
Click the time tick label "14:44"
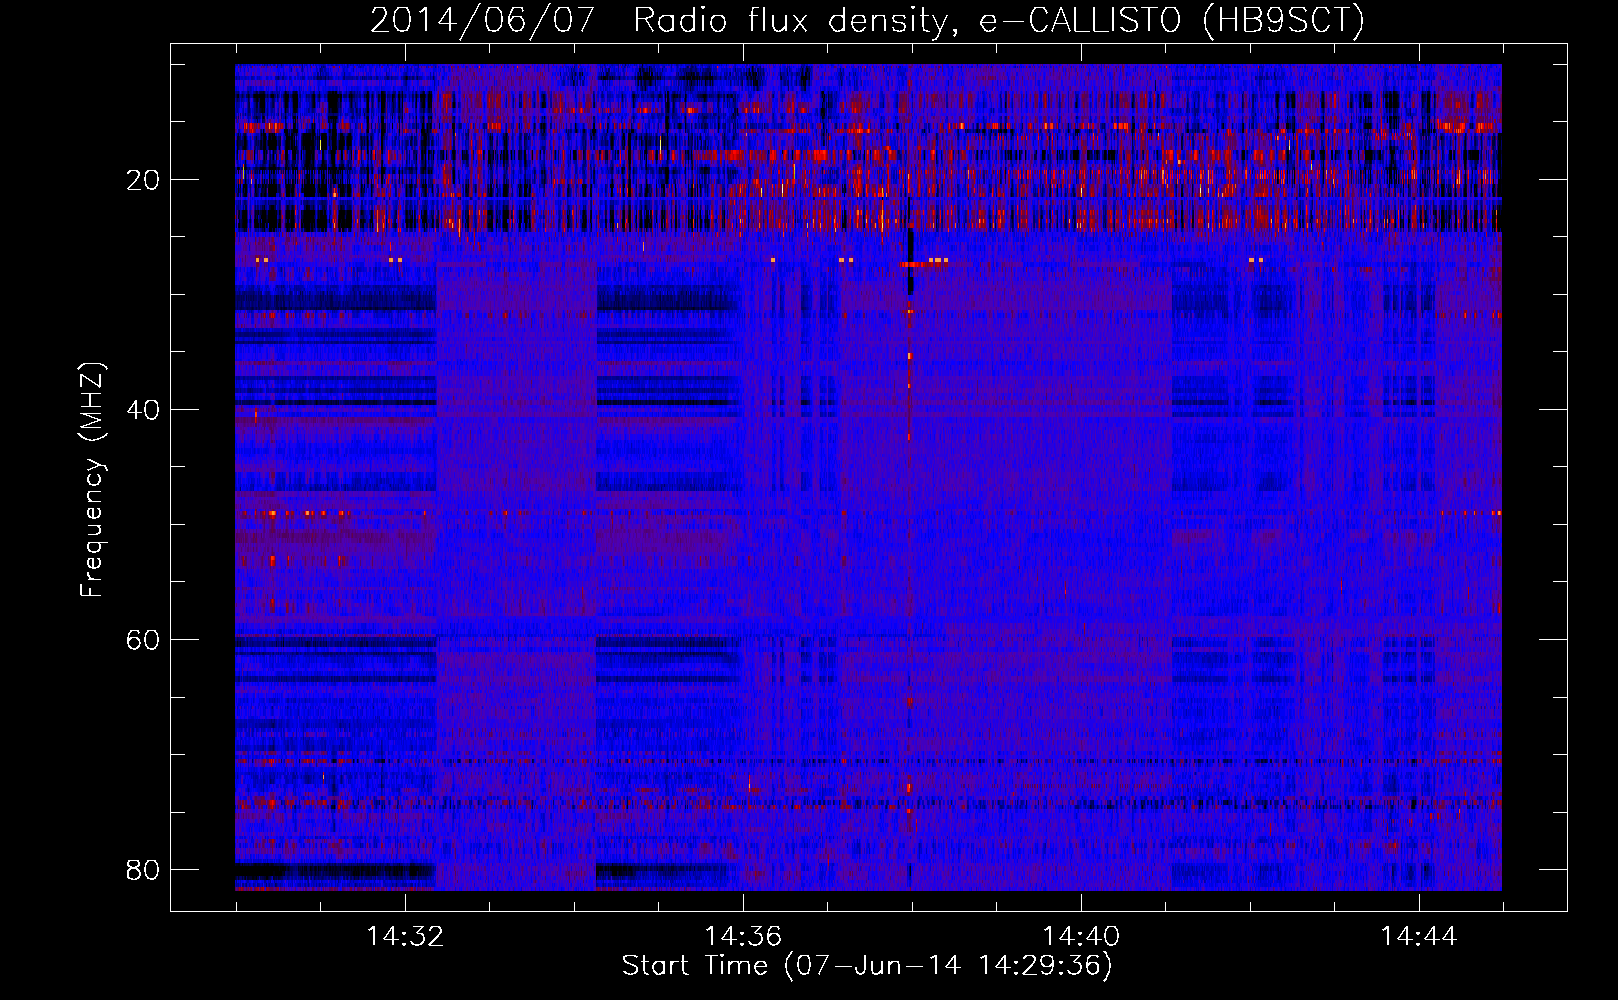tap(1419, 937)
